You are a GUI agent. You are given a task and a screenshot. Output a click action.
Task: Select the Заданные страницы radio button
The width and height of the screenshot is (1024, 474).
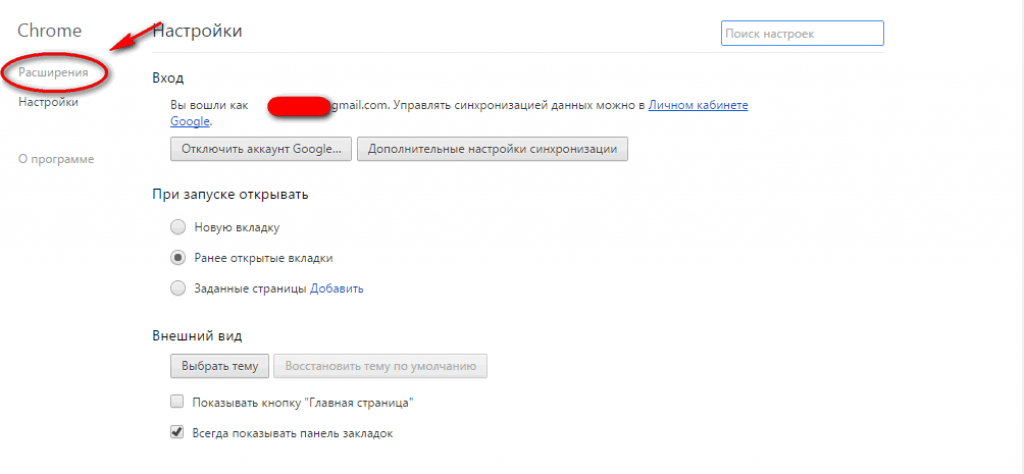[178, 288]
